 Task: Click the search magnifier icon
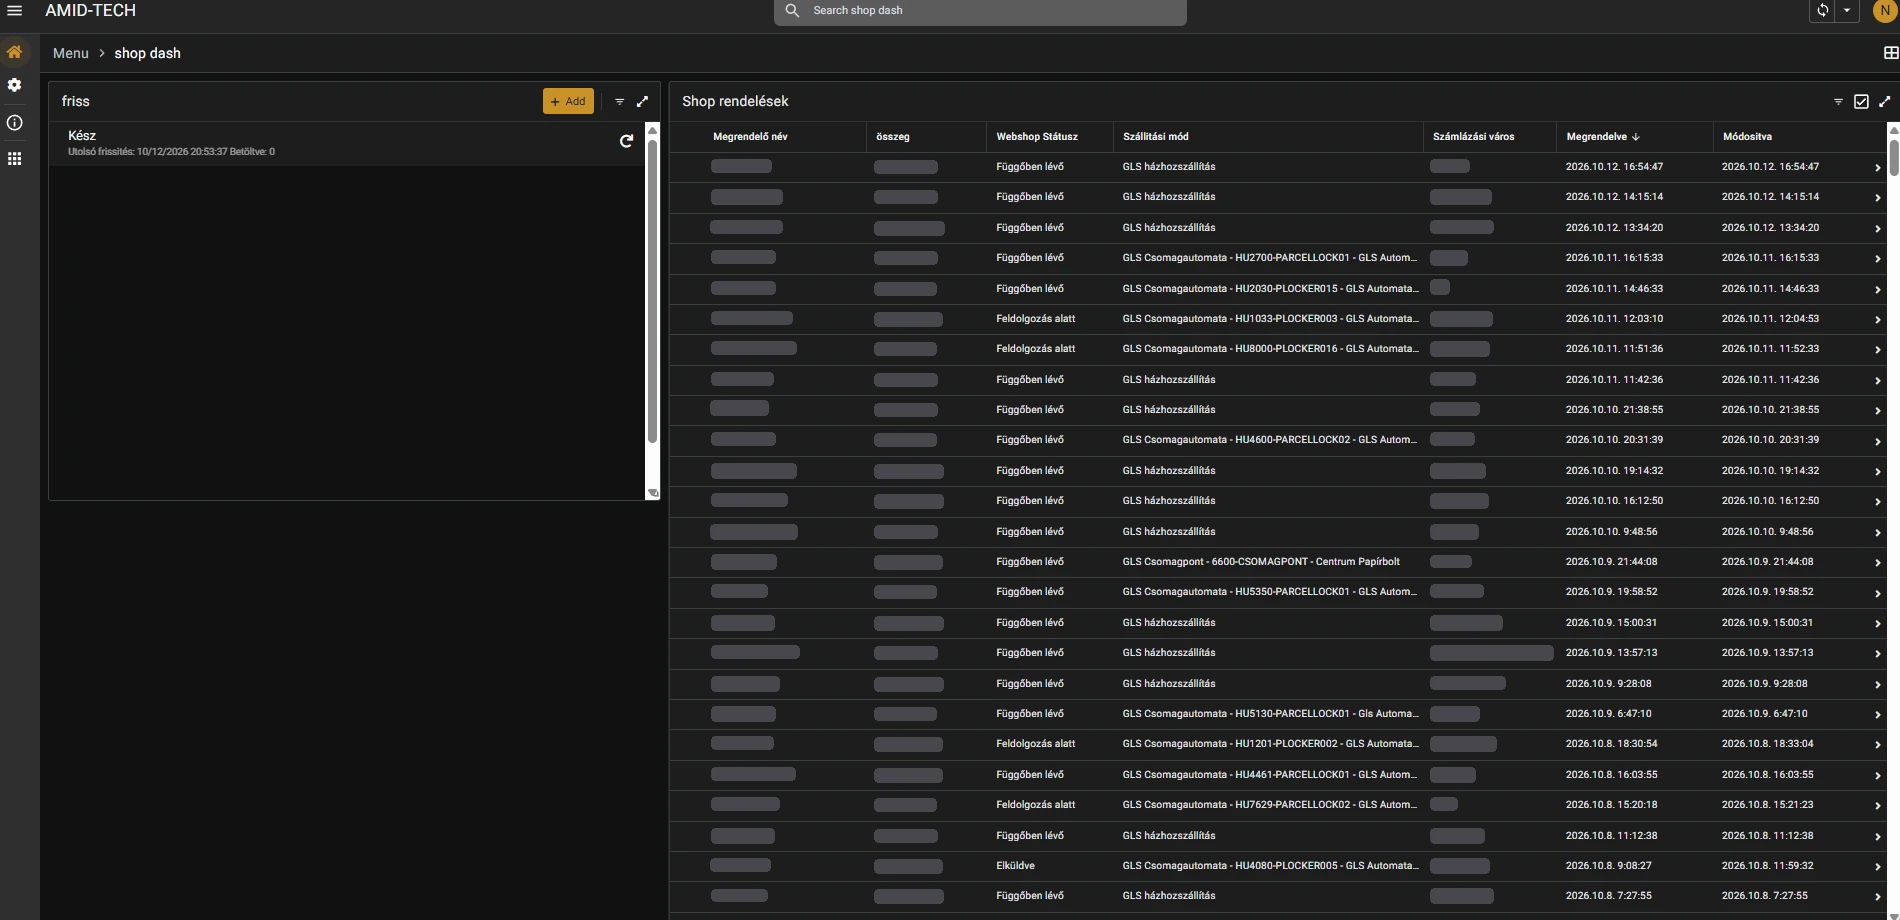pyautogui.click(x=792, y=10)
